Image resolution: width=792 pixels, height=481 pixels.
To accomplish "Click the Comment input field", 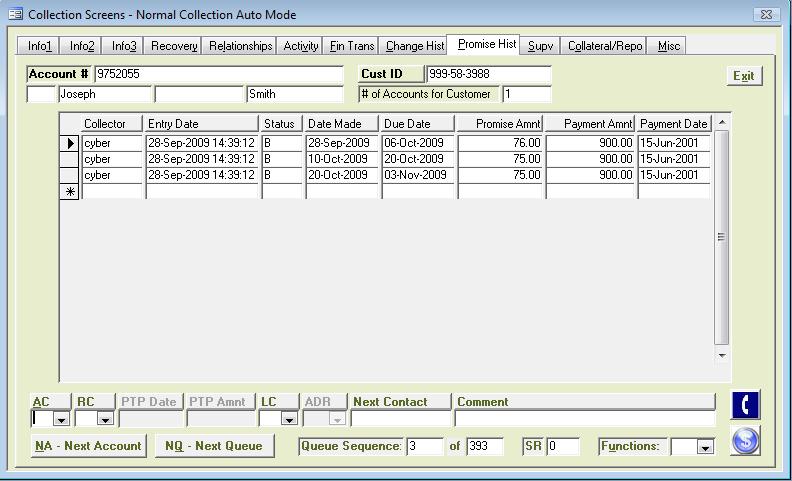I will tap(585, 419).
